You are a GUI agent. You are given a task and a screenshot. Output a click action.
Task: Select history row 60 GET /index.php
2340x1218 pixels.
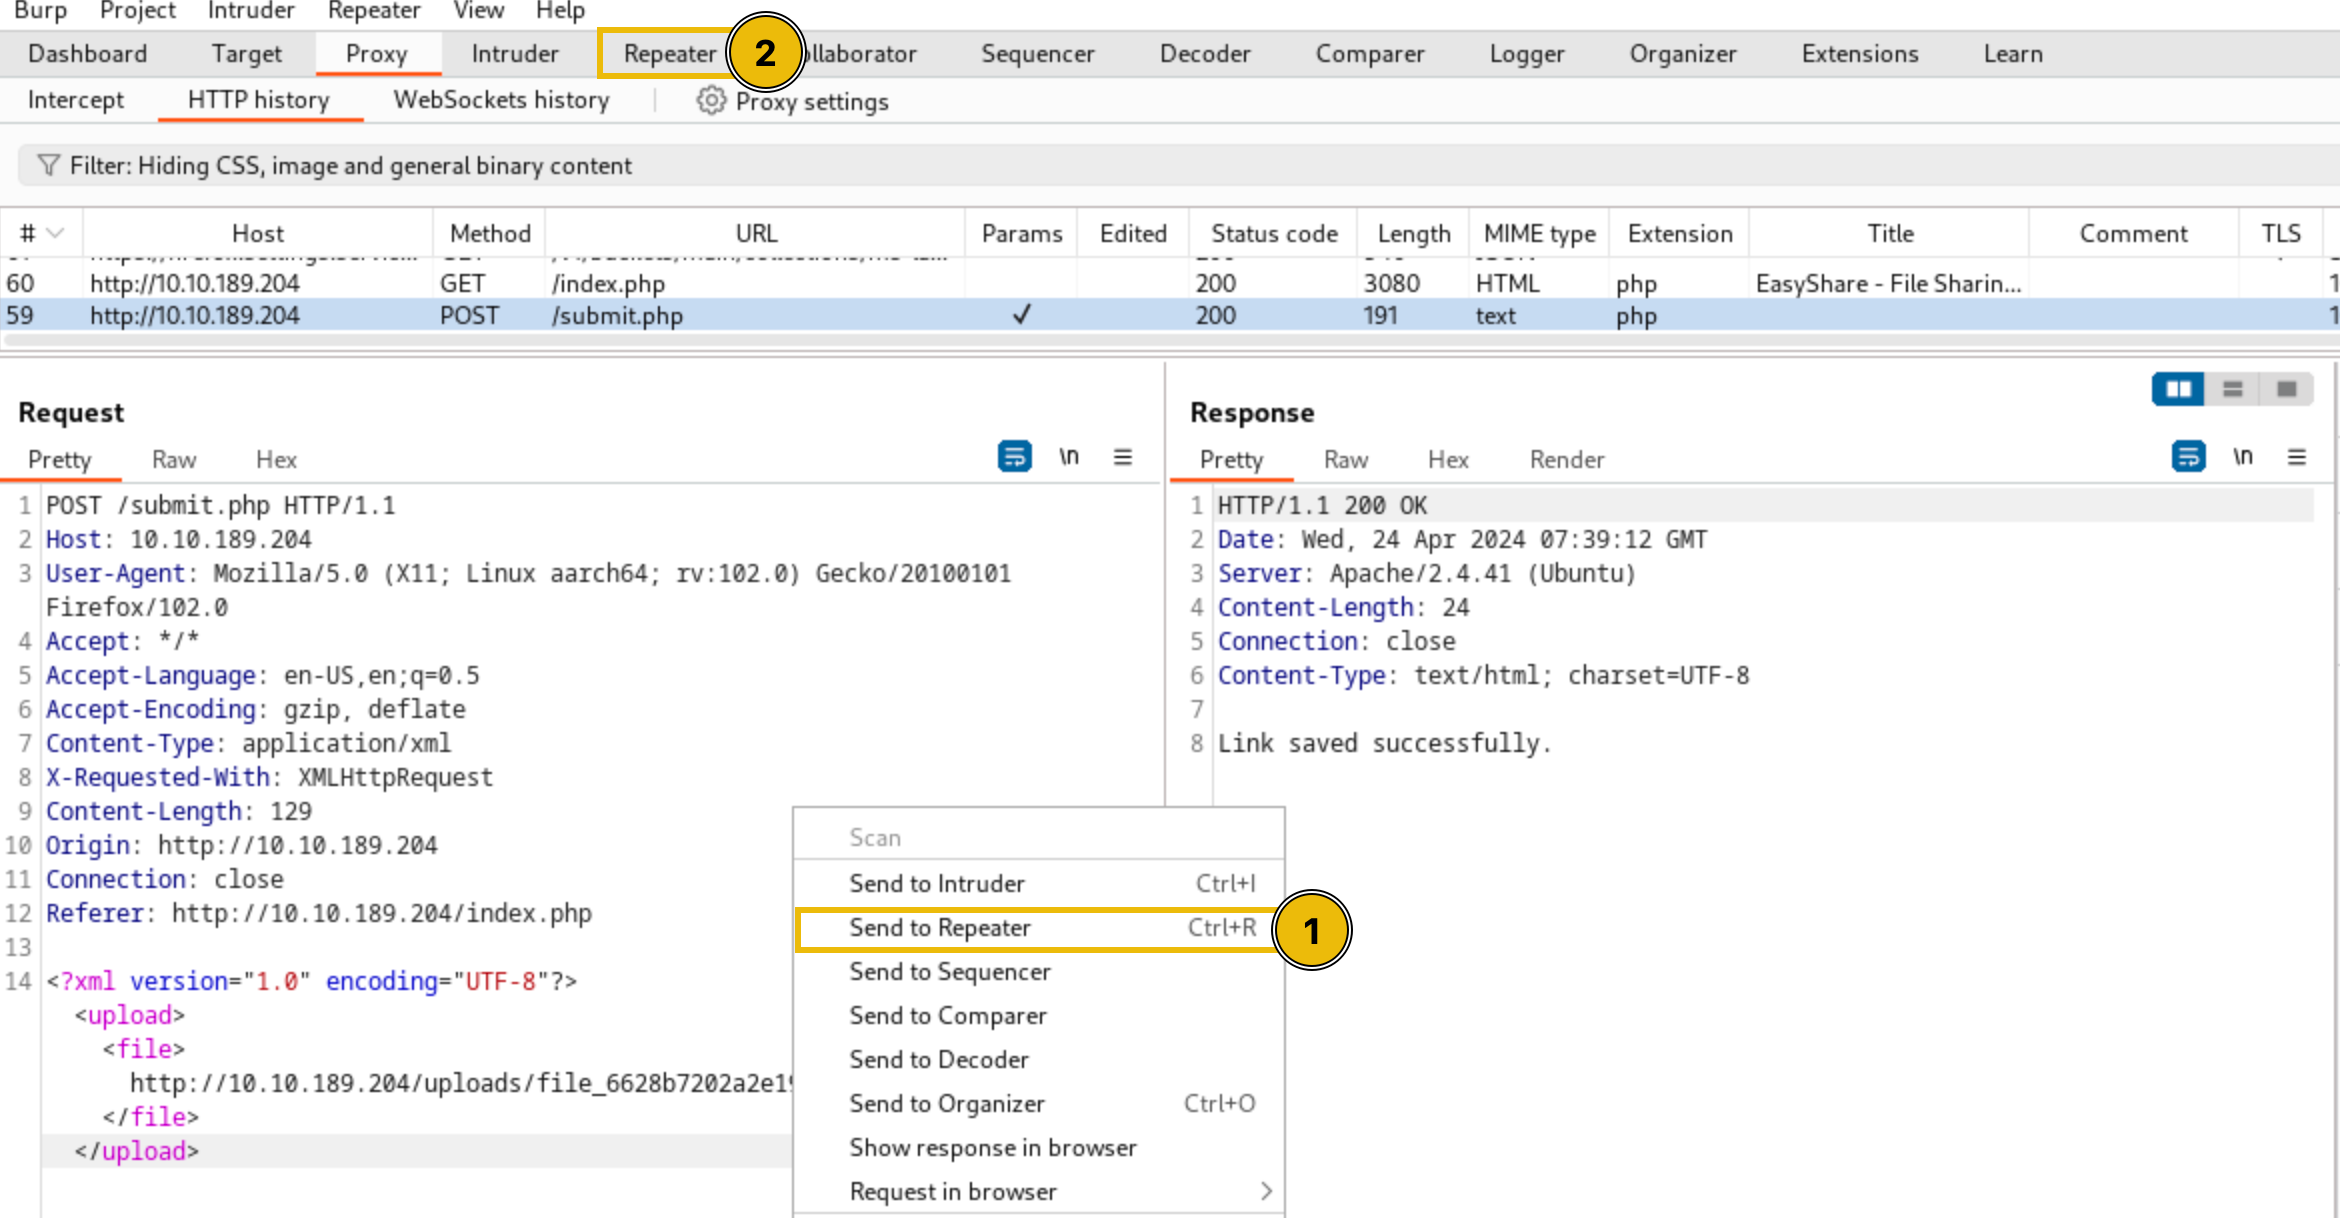1170,283
